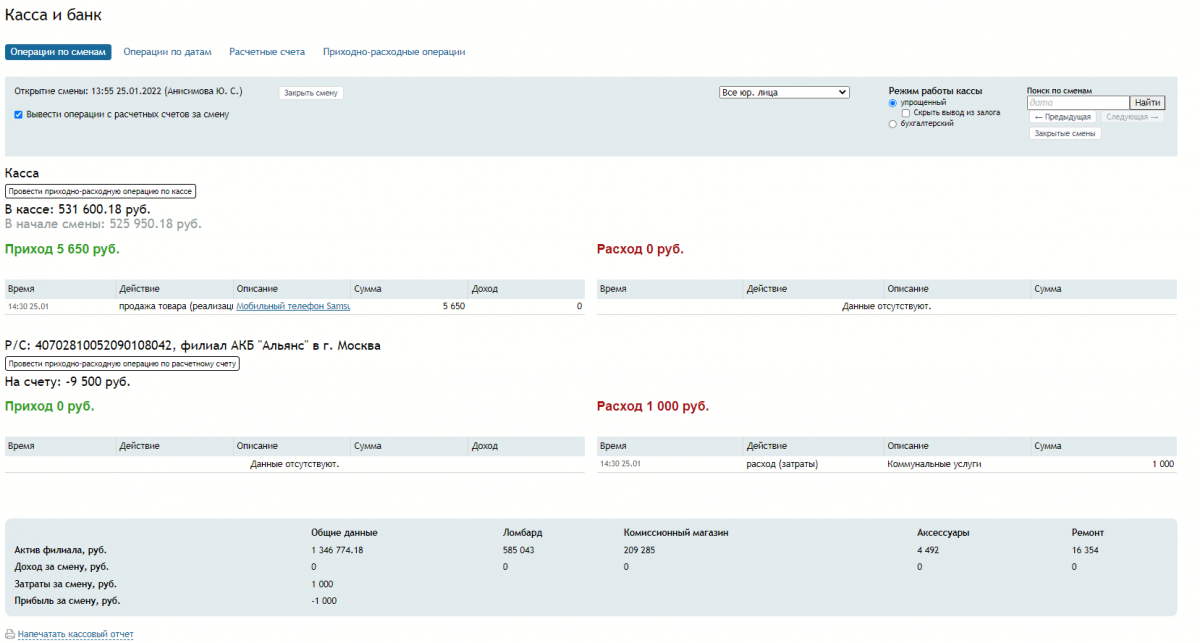Click the shift search date field
Screen dimensions: 1200x643
click(1078, 103)
